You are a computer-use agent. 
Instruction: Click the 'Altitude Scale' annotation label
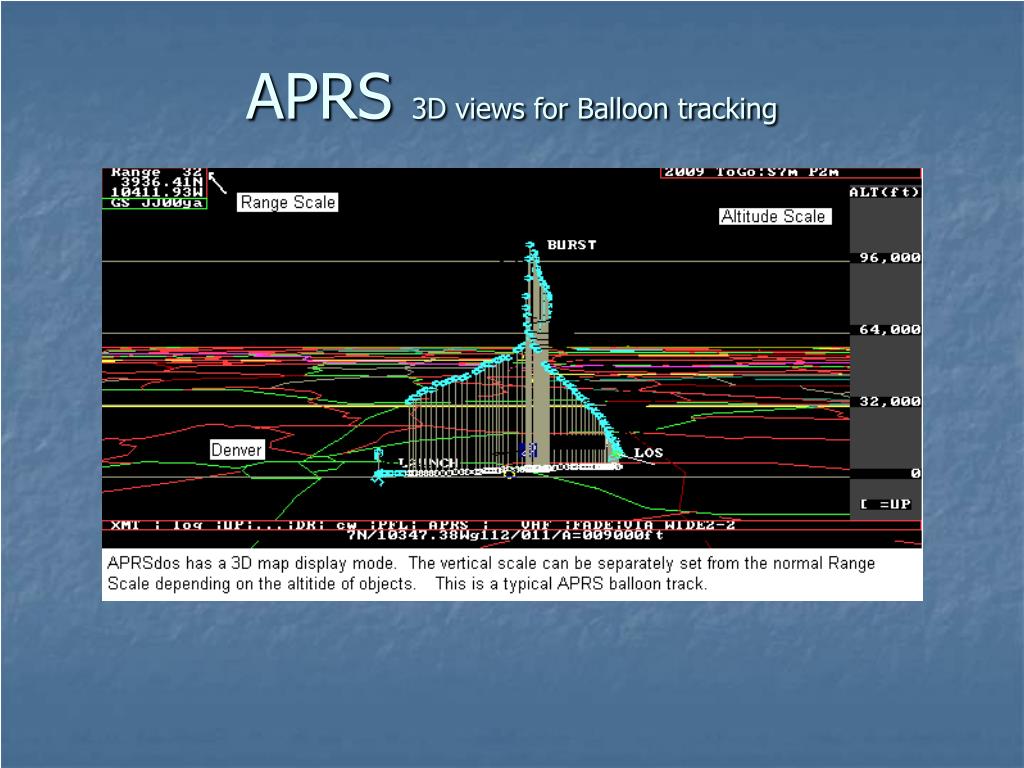coord(775,216)
